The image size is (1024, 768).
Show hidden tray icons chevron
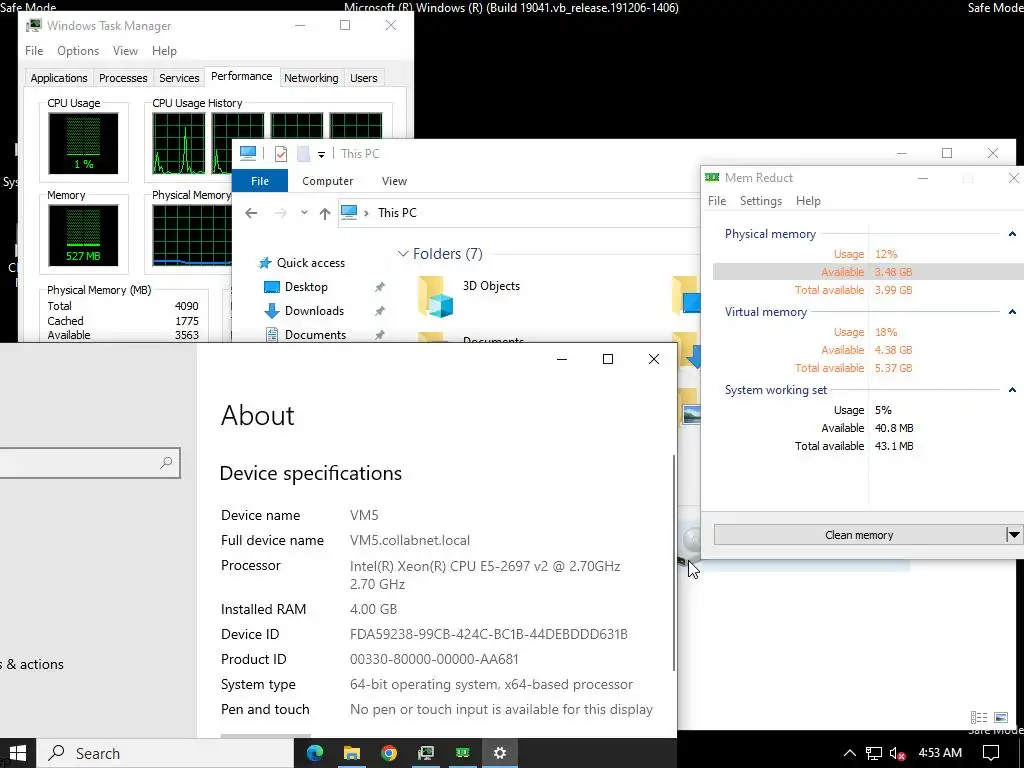(849, 753)
